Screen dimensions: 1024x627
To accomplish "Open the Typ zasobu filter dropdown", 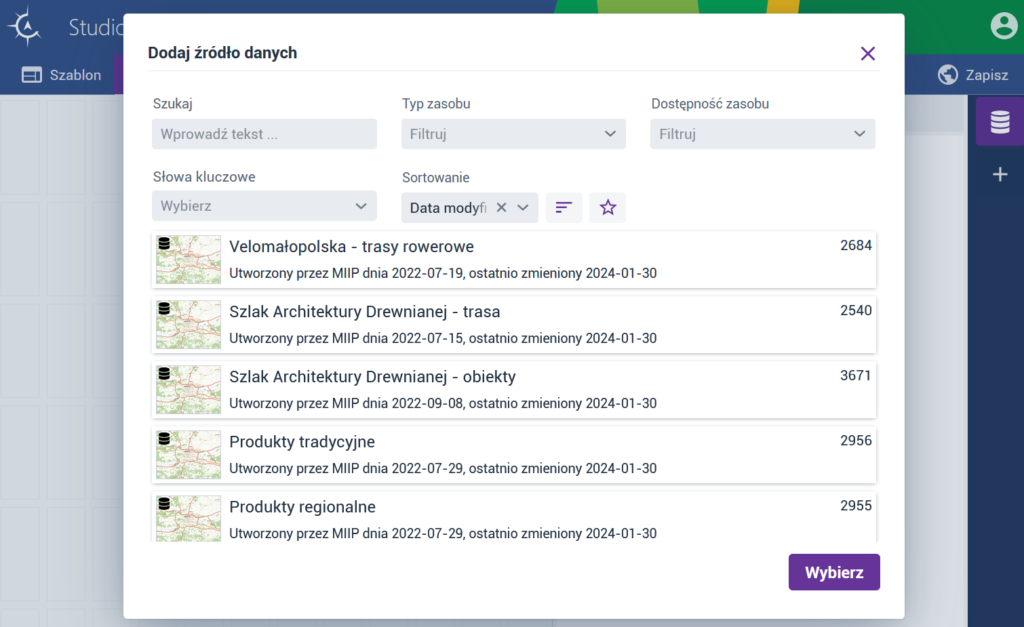I will pyautogui.click(x=513, y=134).
